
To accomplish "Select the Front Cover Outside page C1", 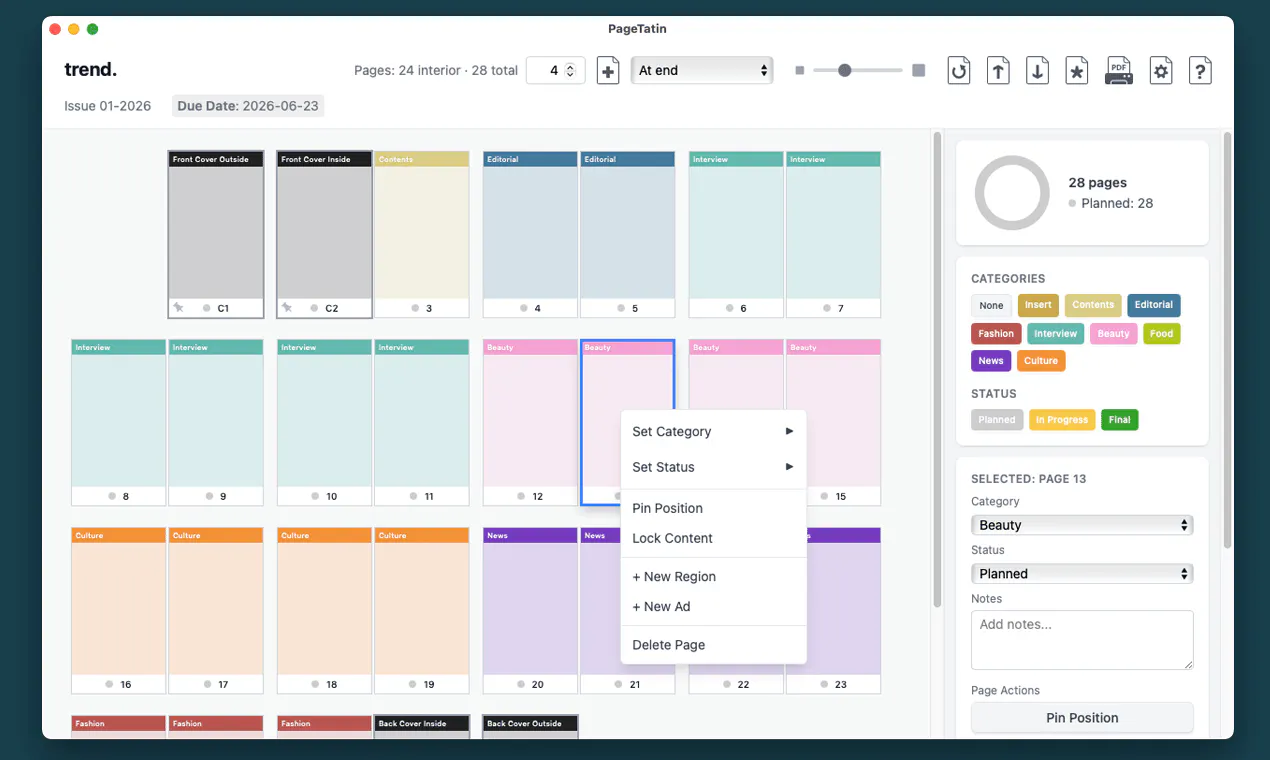I will tap(216, 234).
